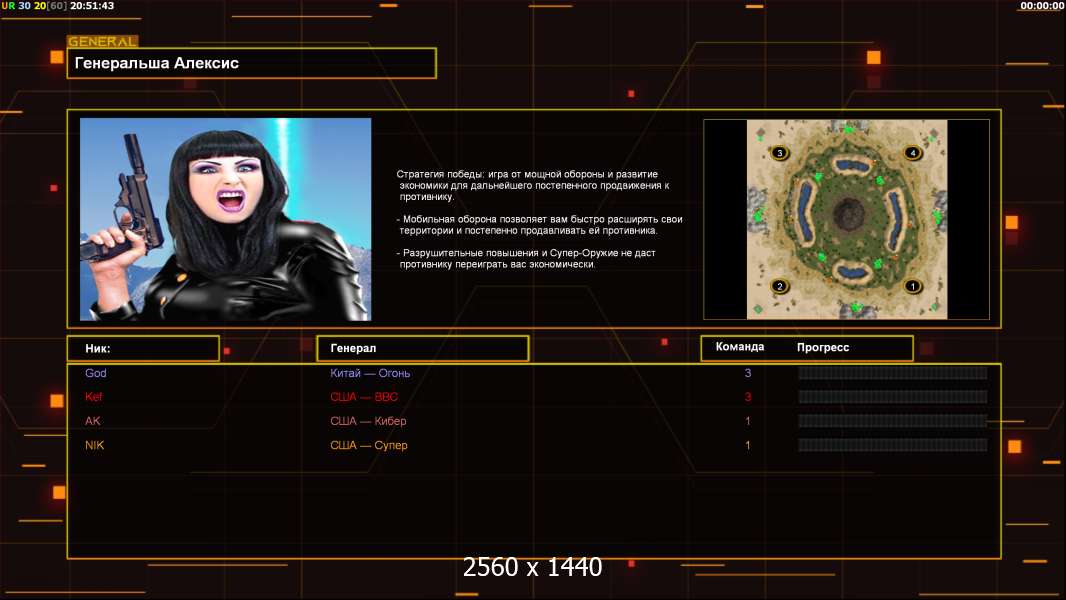The image size is (1066, 600).
Task: Click the loading progress bar for AK
Action: click(x=893, y=421)
